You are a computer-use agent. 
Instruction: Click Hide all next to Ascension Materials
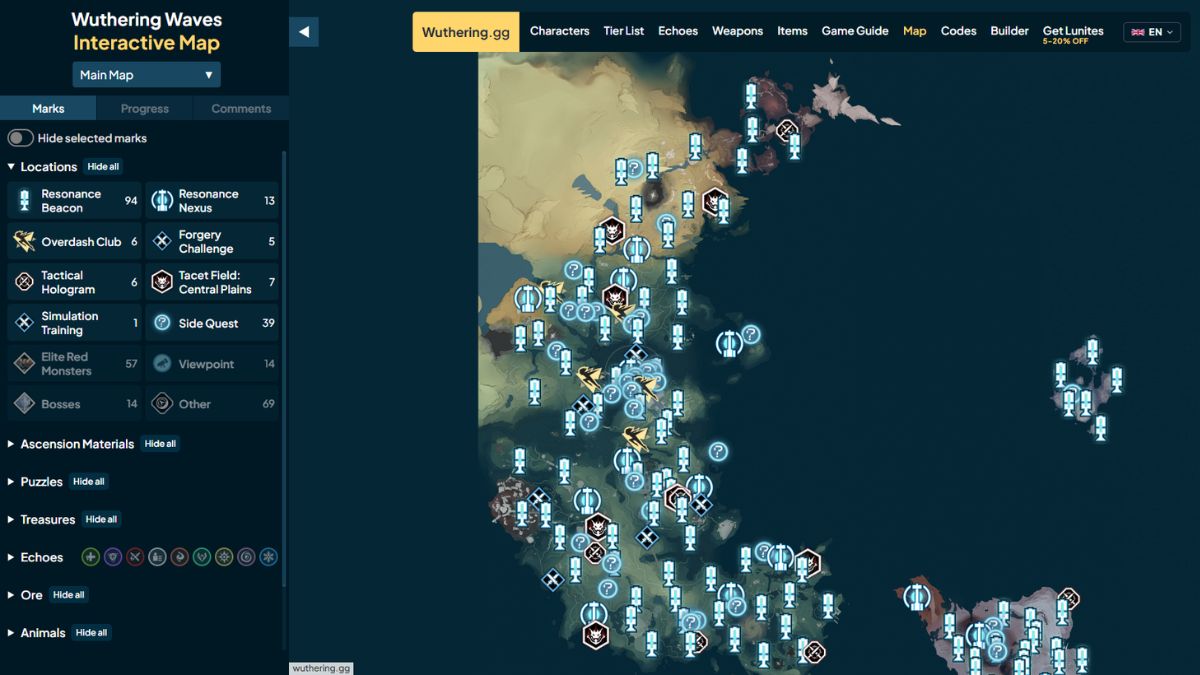160,444
